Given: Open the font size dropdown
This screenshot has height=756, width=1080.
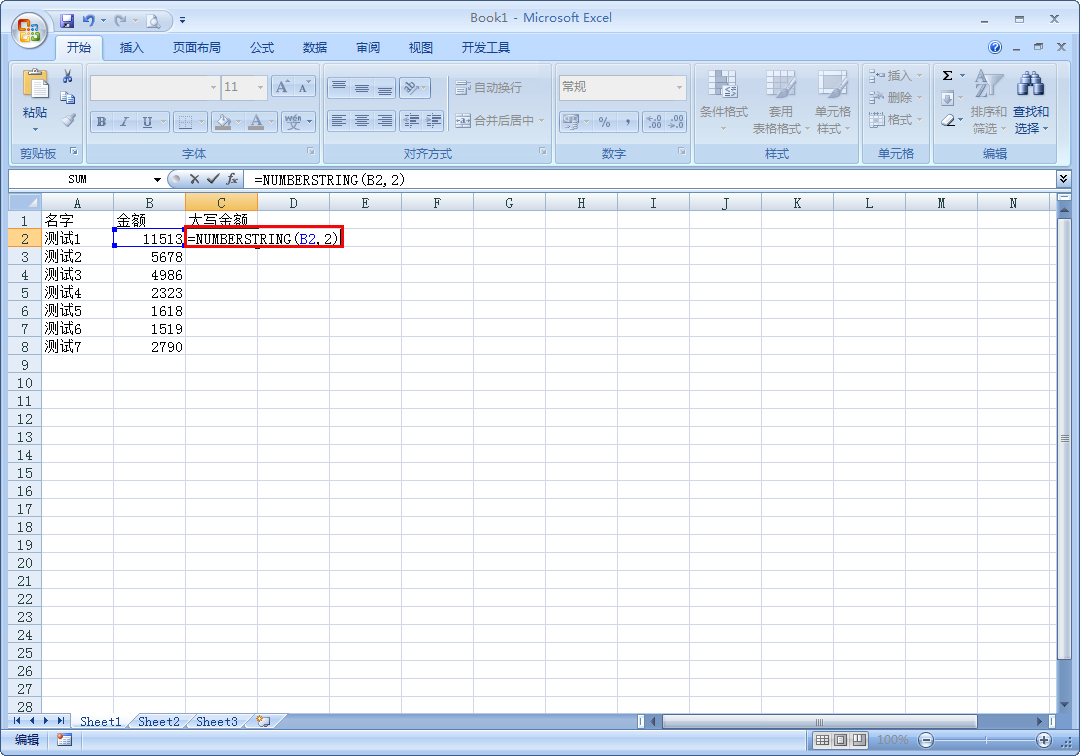Looking at the screenshot, I should click(x=260, y=87).
